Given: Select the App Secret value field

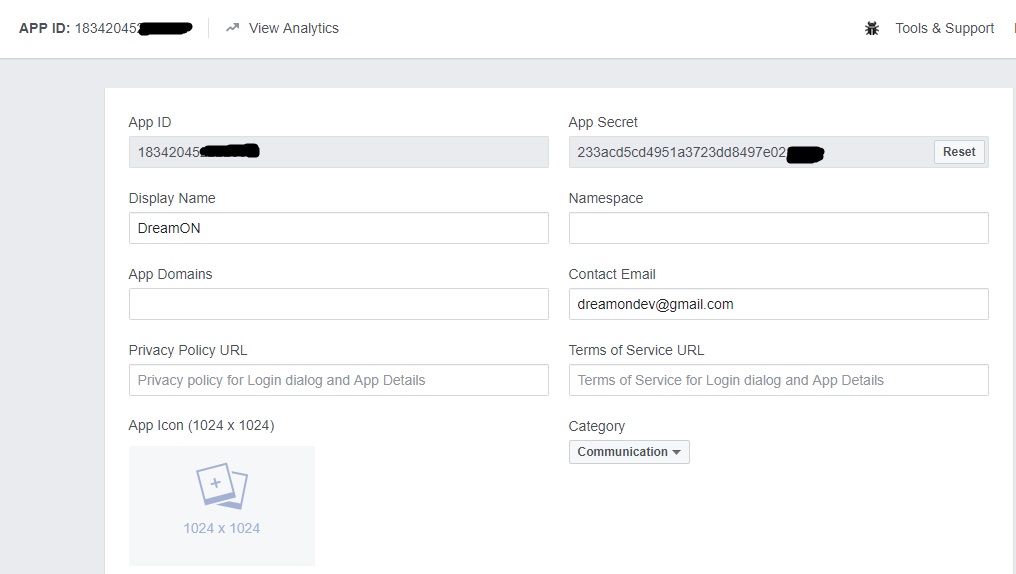Looking at the screenshot, I should click(x=750, y=152).
